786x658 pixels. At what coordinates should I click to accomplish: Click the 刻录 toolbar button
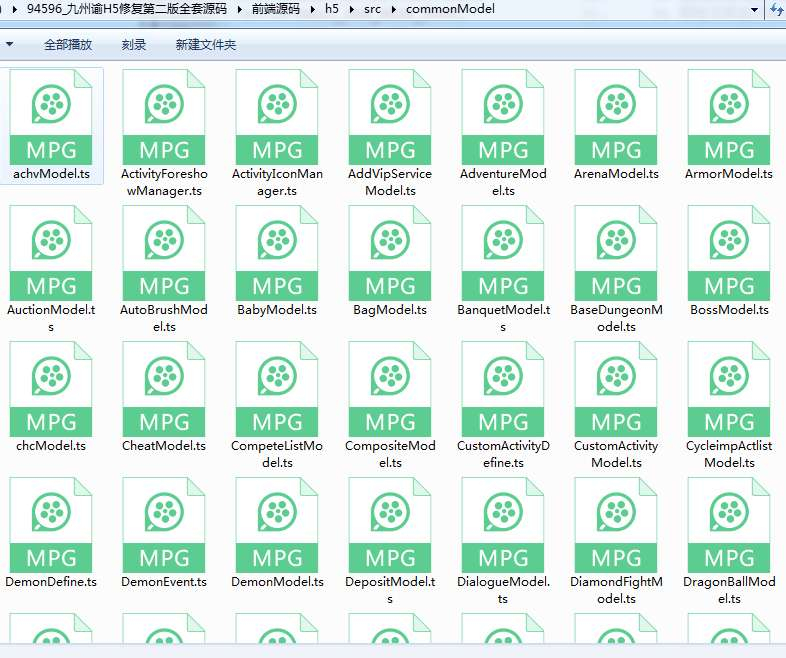[x=133, y=45]
